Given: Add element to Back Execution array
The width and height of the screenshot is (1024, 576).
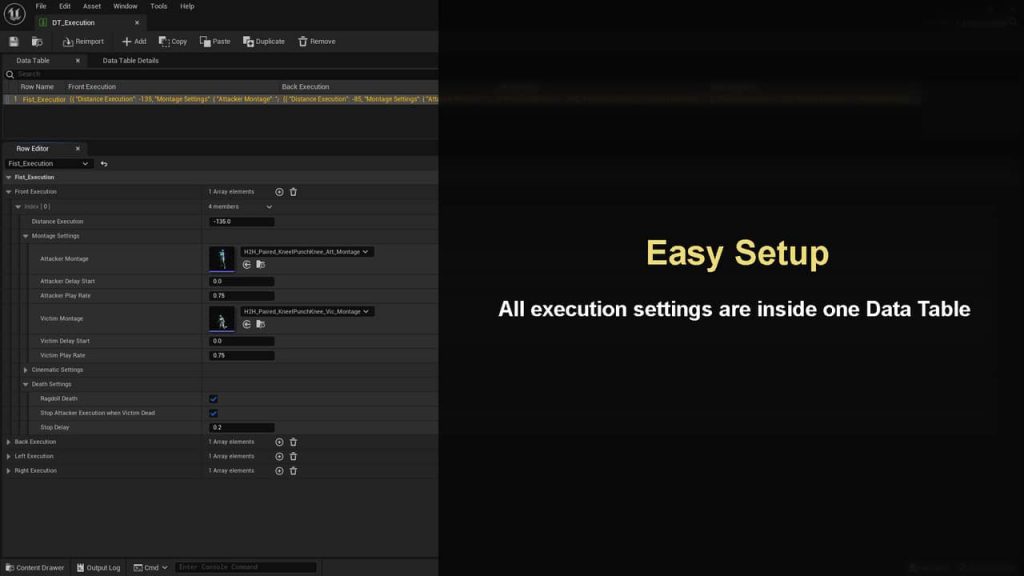Looking at the screenshot, I should pyautogui.click(x=280, y=442).
